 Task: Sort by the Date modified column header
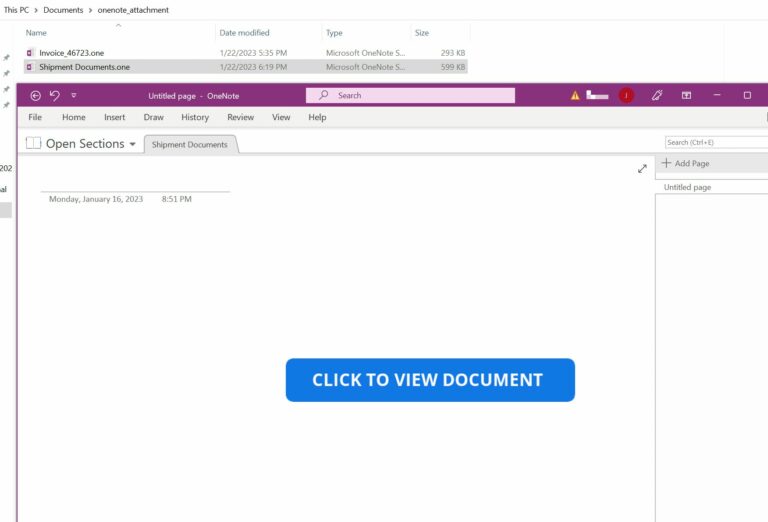(244, 33)
